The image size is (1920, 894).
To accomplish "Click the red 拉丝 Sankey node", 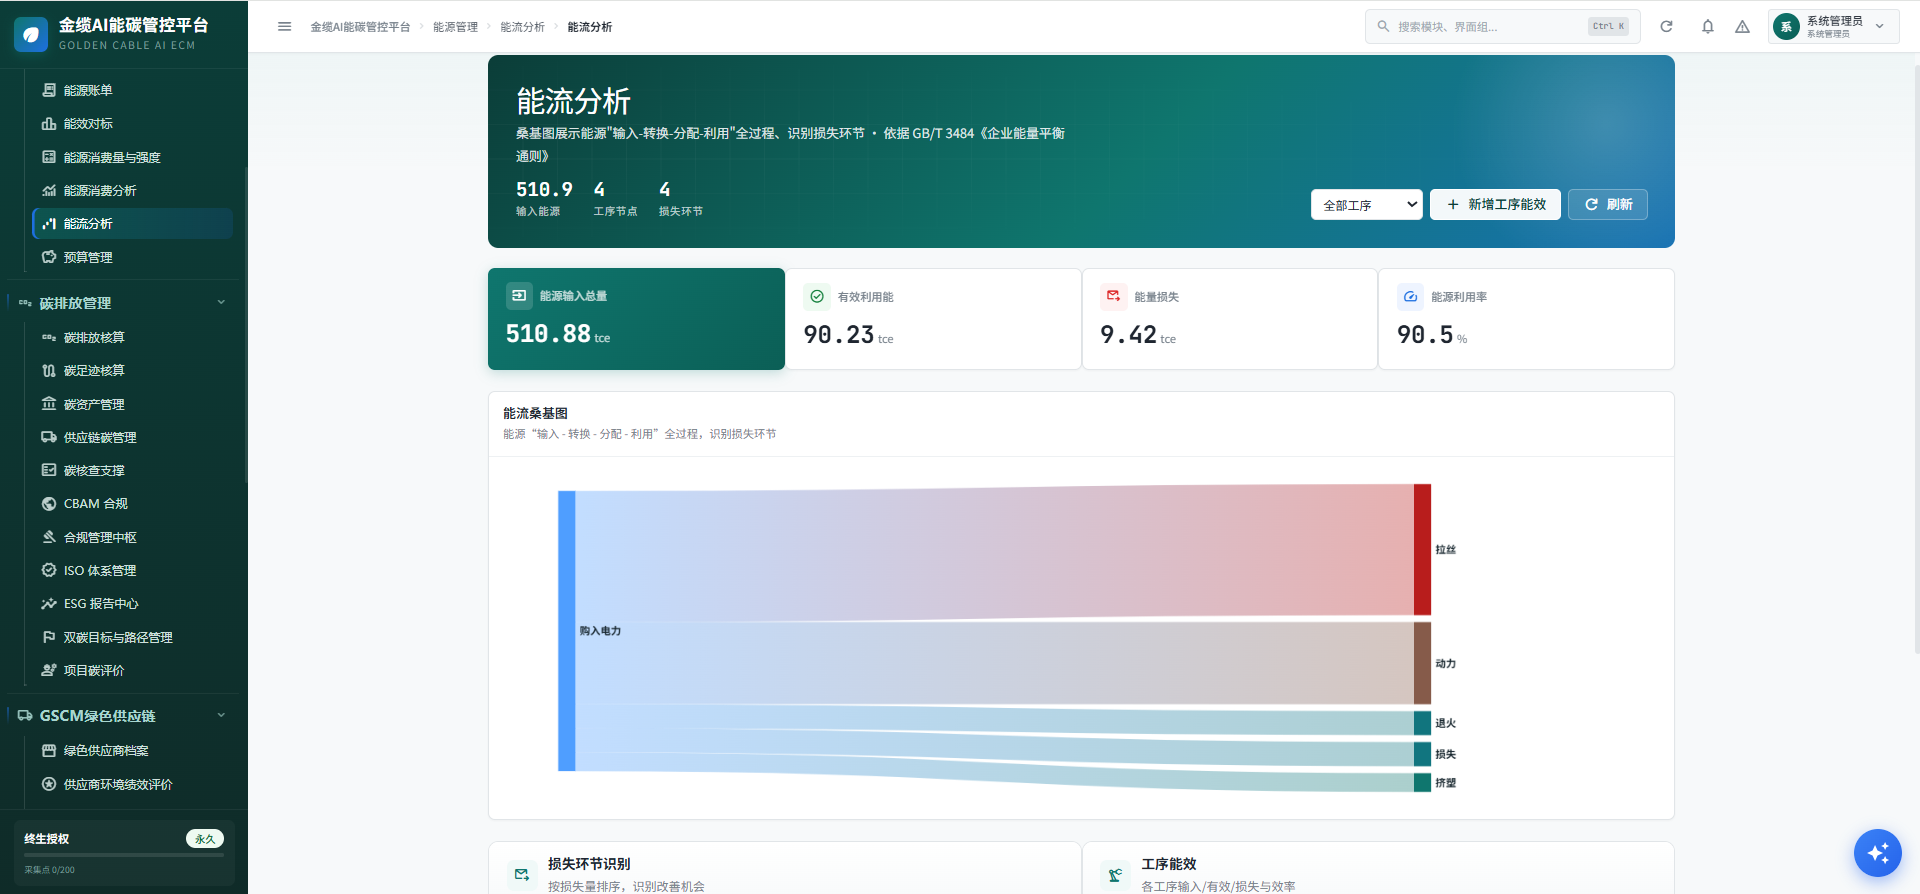I will [1422, 549].
